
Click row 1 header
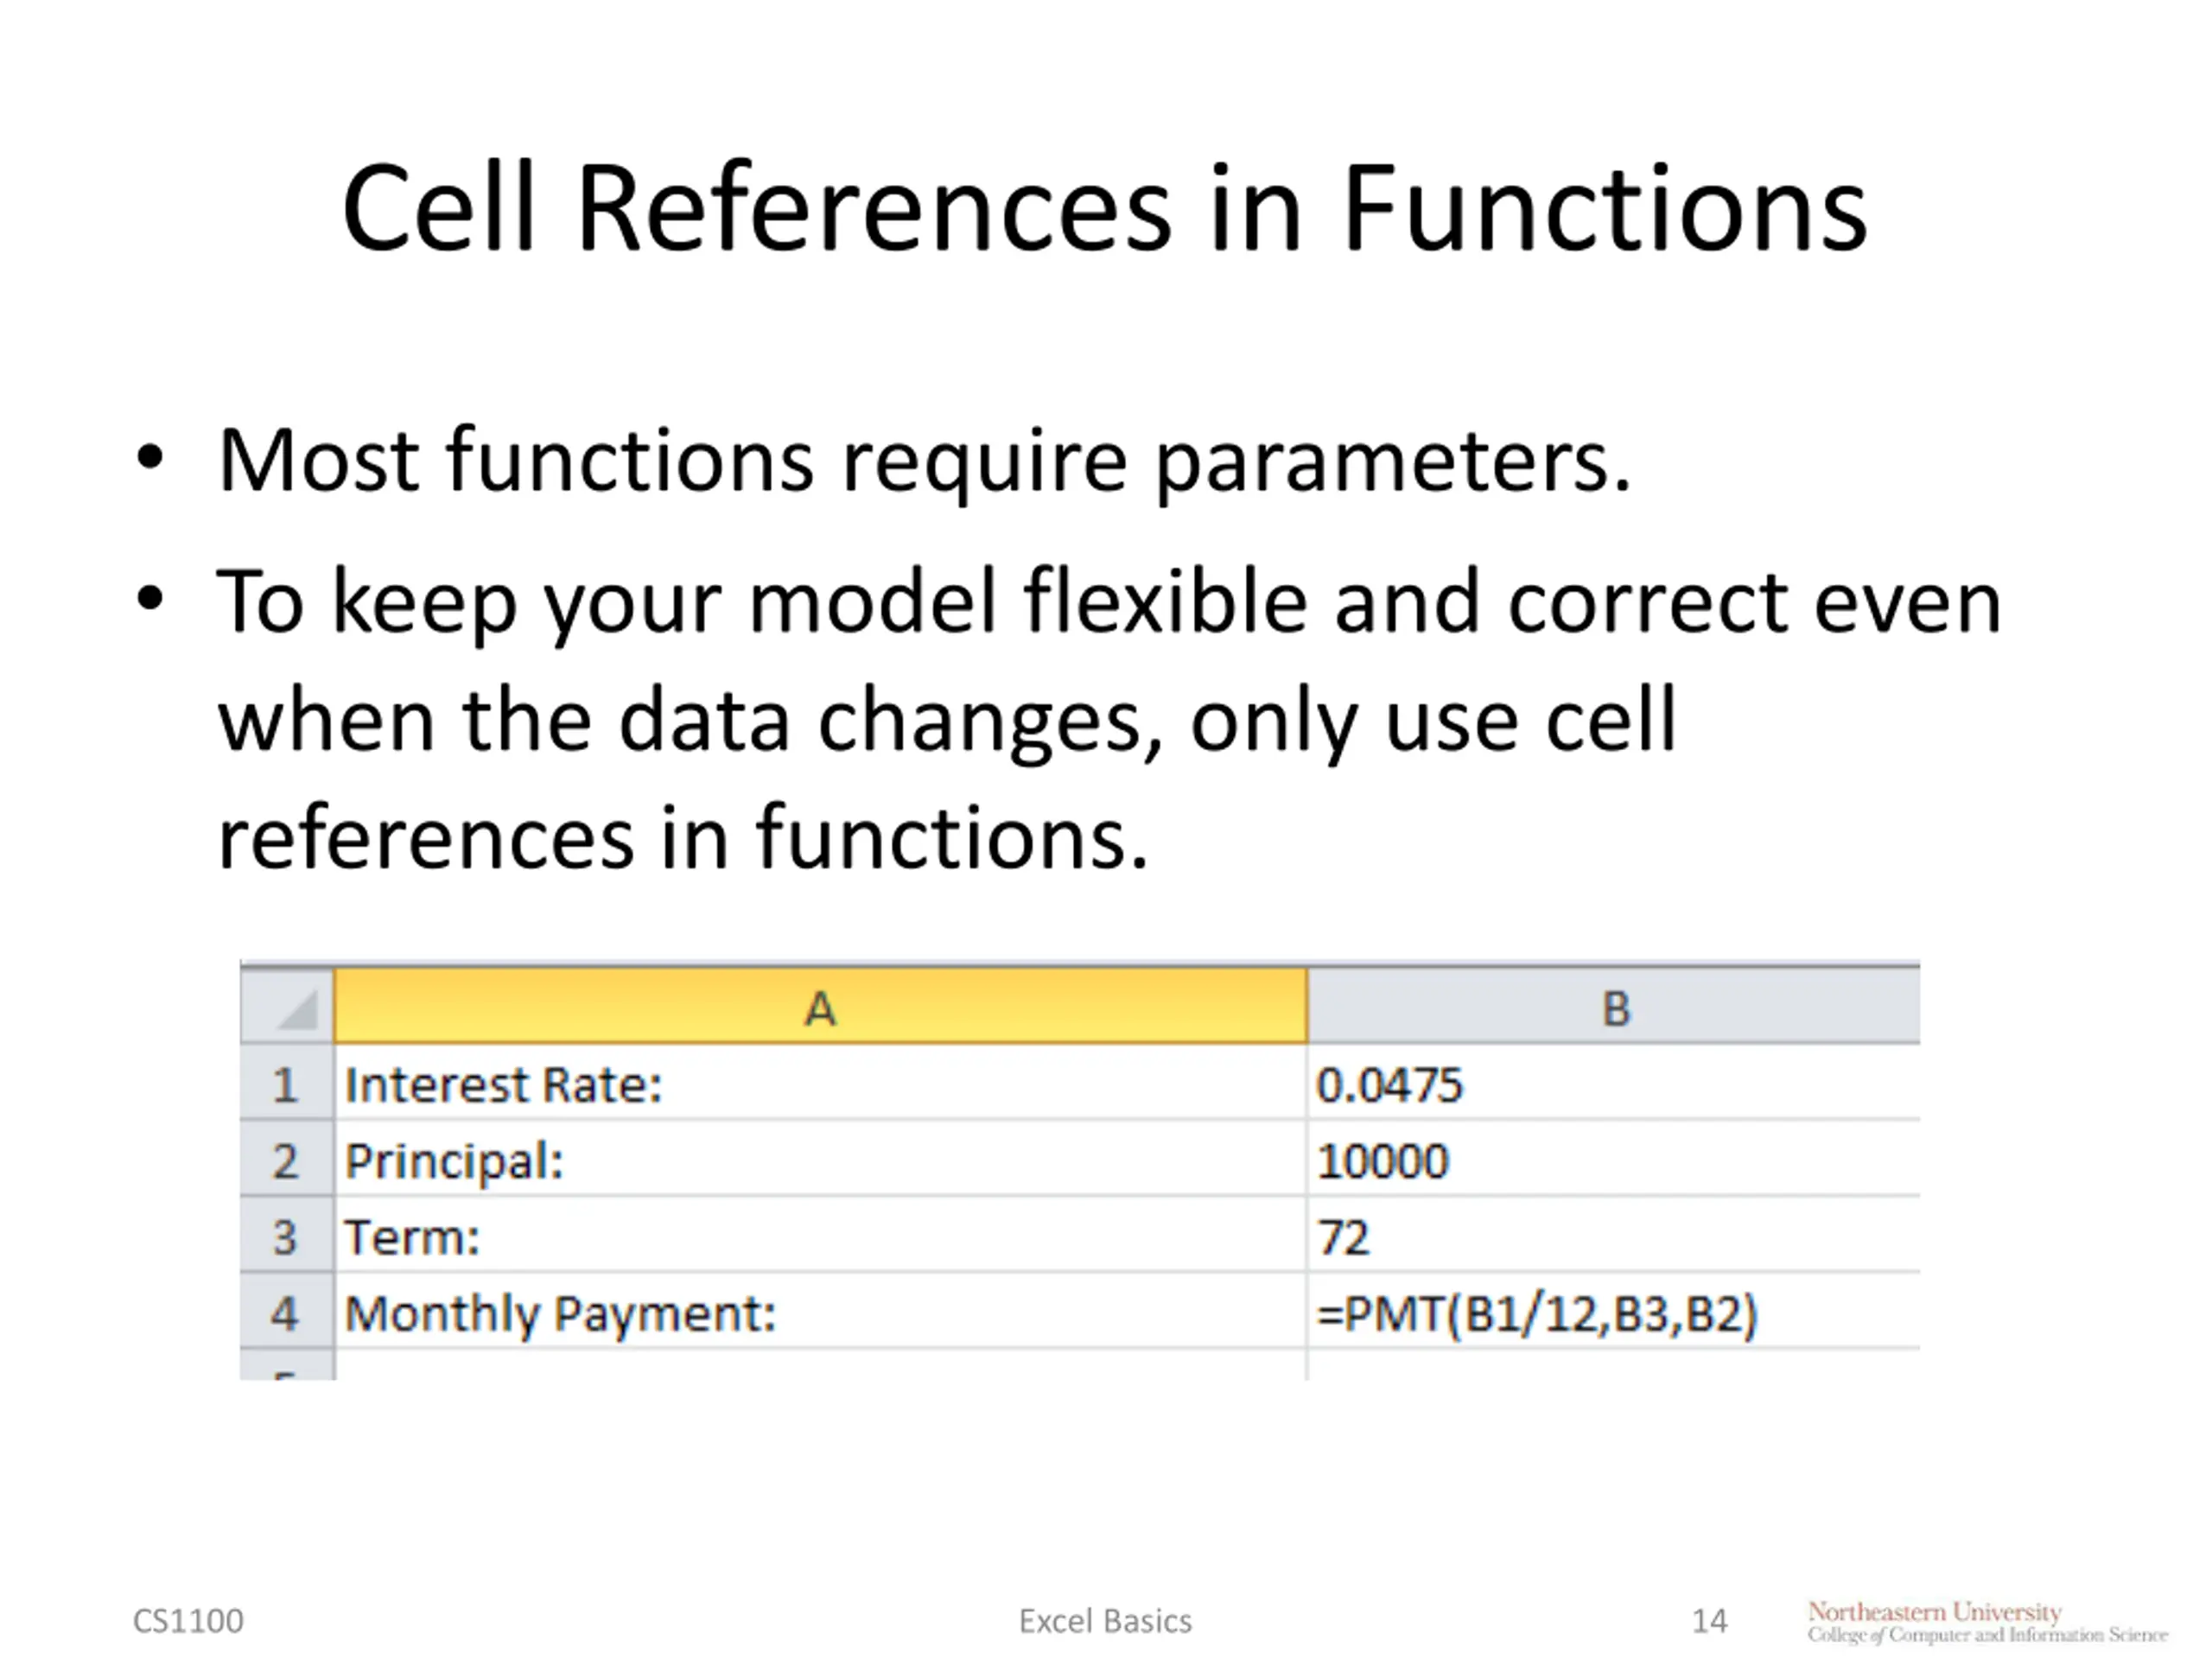coord(286,1085)
